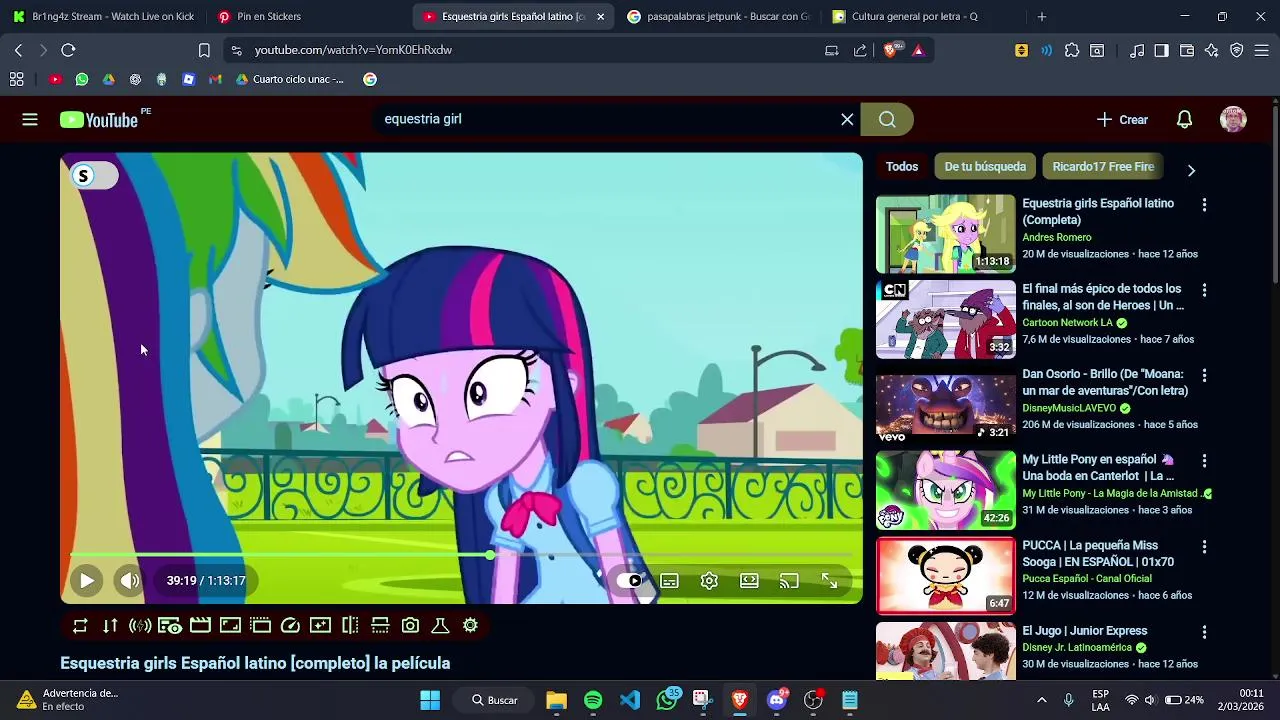Open options for El Jugo Junior Express
Viewport: 1280px width, 720px height.
coord(1204,632)
